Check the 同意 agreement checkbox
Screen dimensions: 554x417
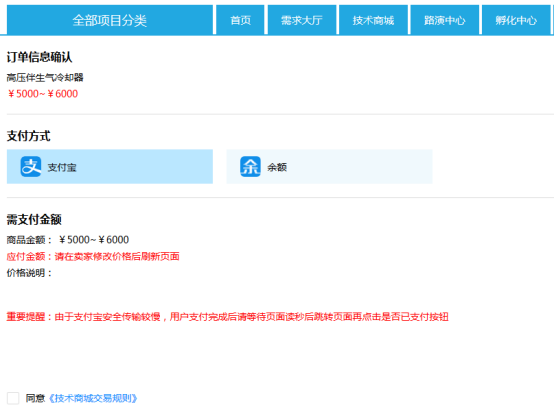(13, 398)
